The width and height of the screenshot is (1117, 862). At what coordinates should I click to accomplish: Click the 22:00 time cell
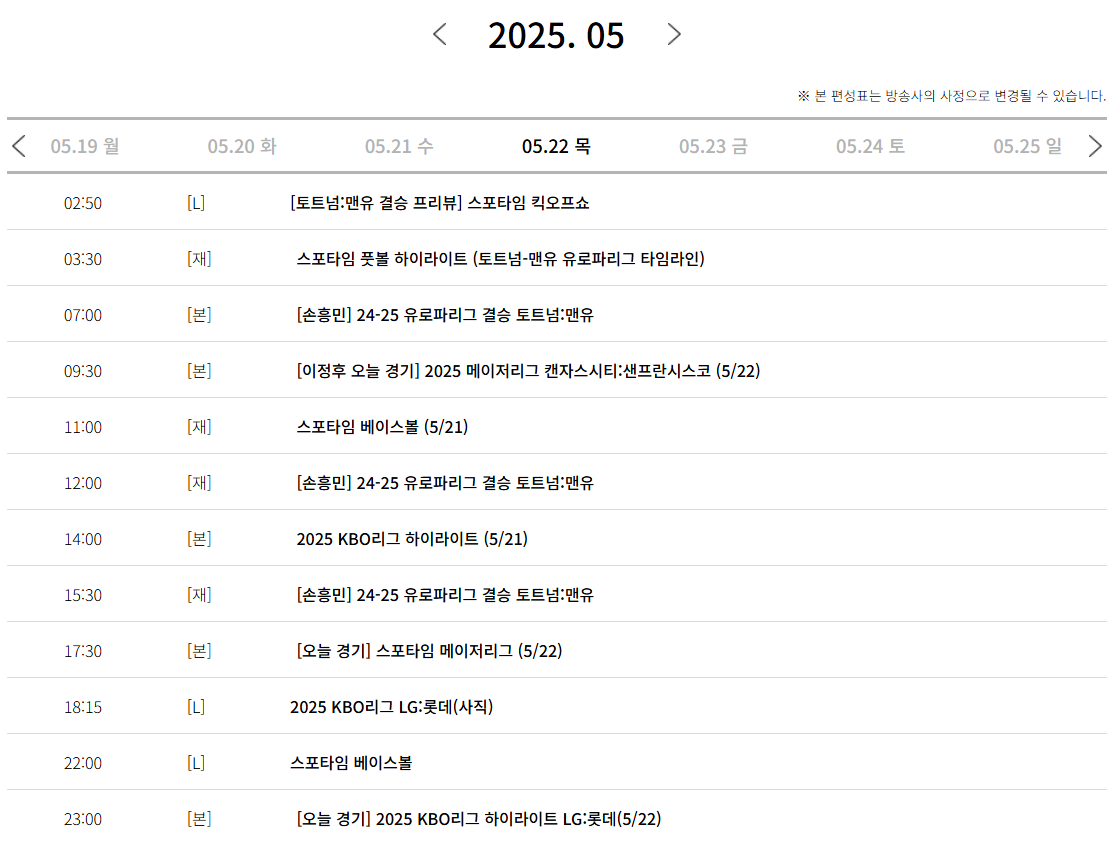pos(83,763)
